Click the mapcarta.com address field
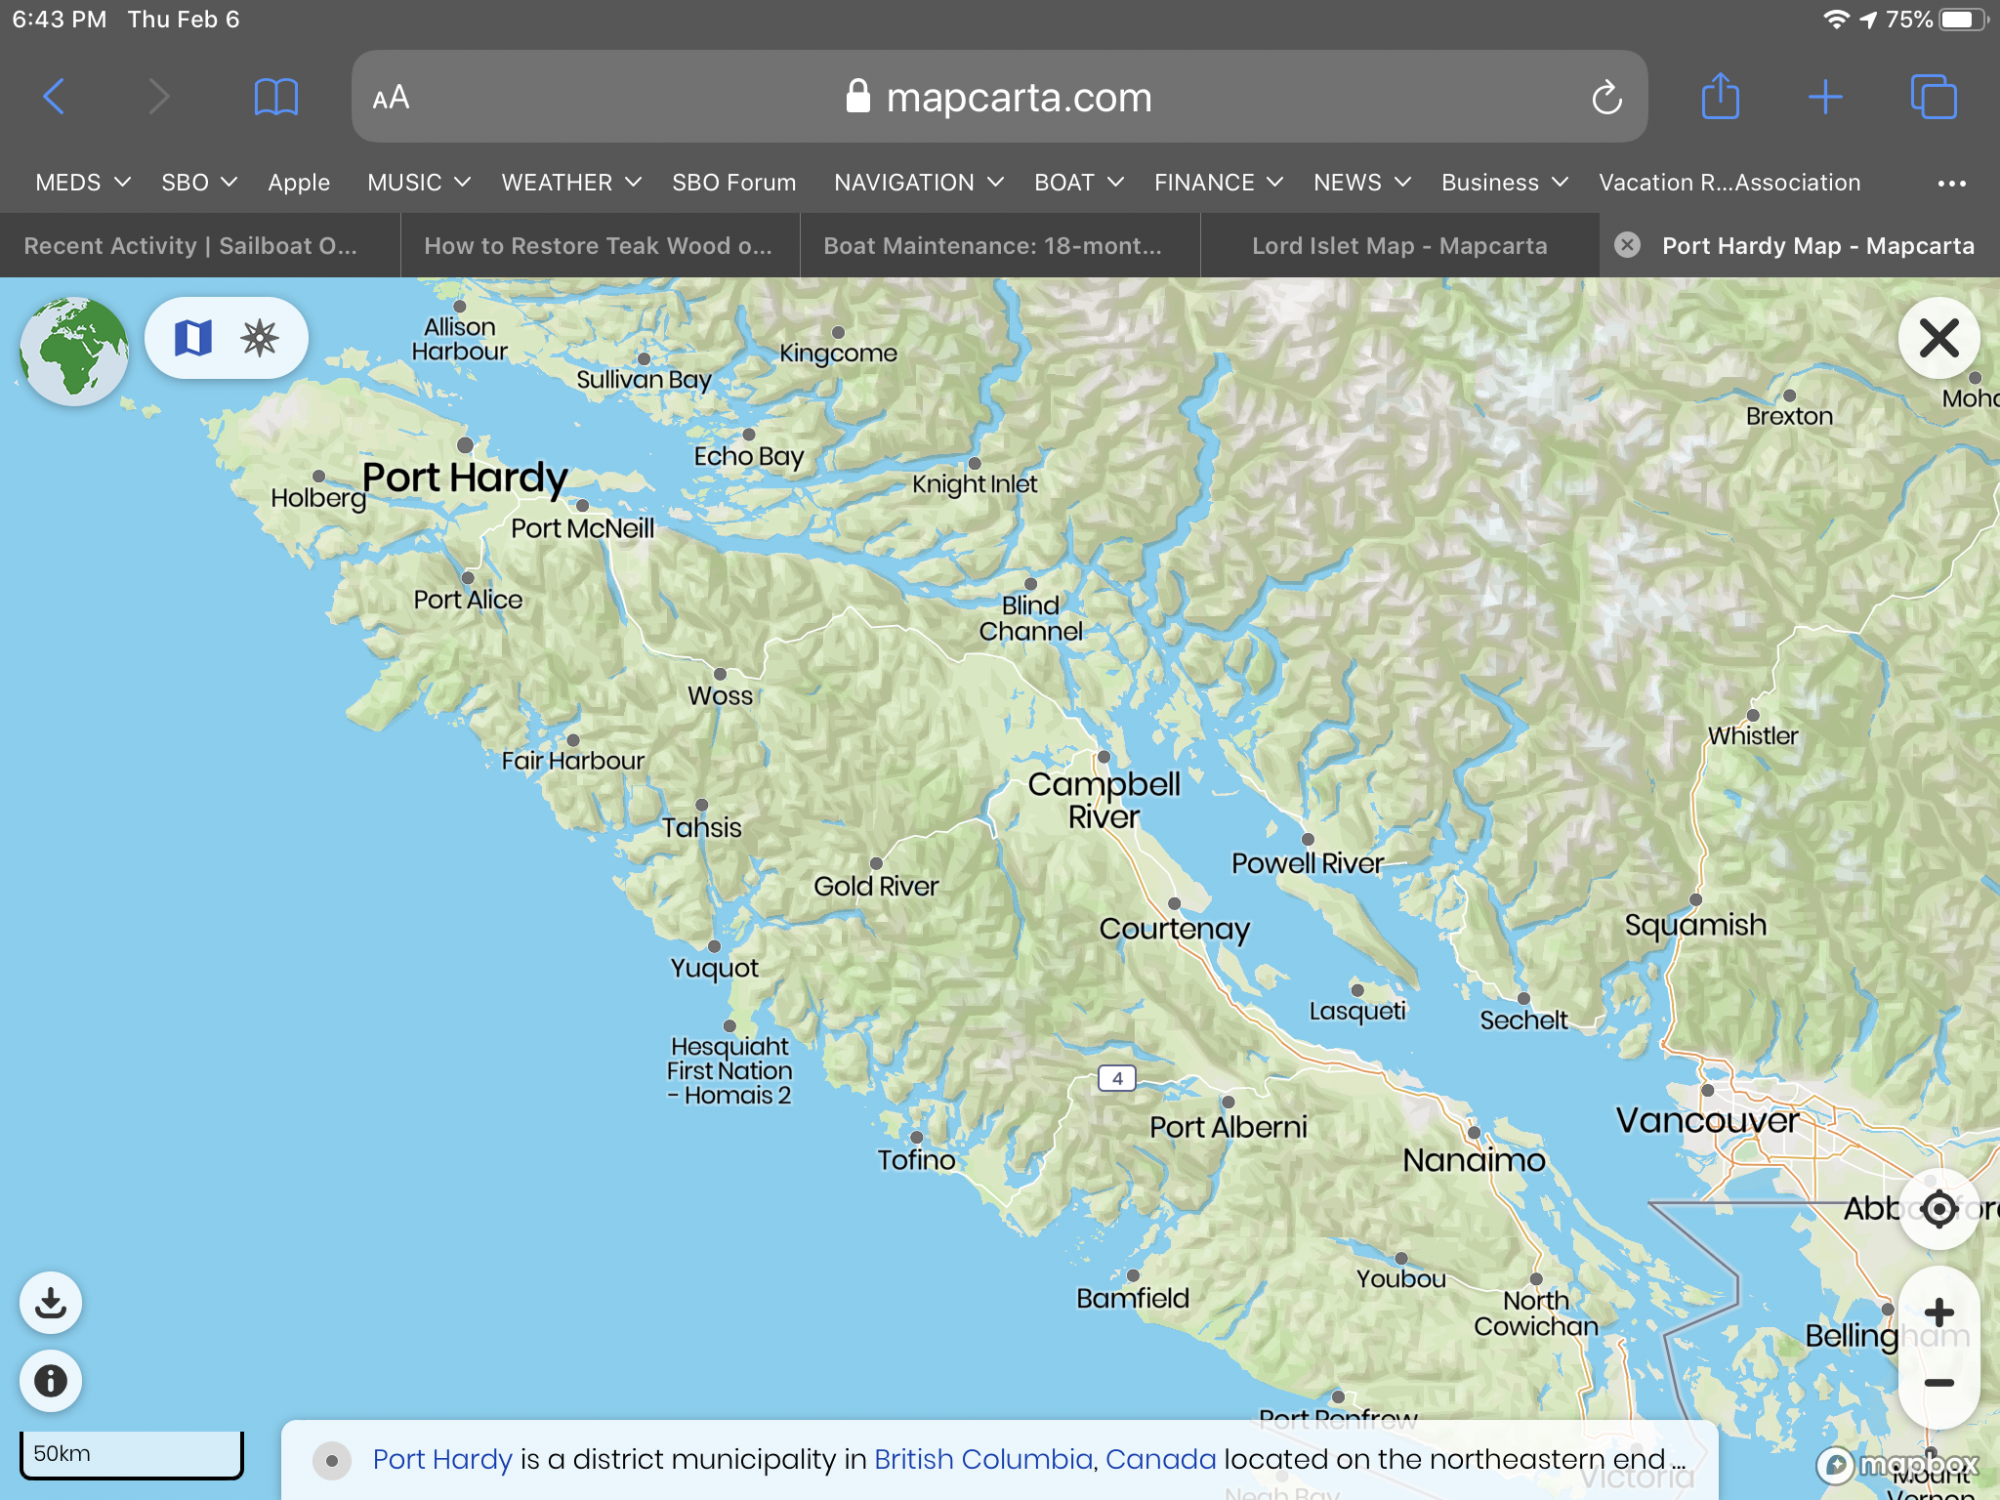The width and height of the screenshot is (2000, 1500). click(x=1000, y=98)
